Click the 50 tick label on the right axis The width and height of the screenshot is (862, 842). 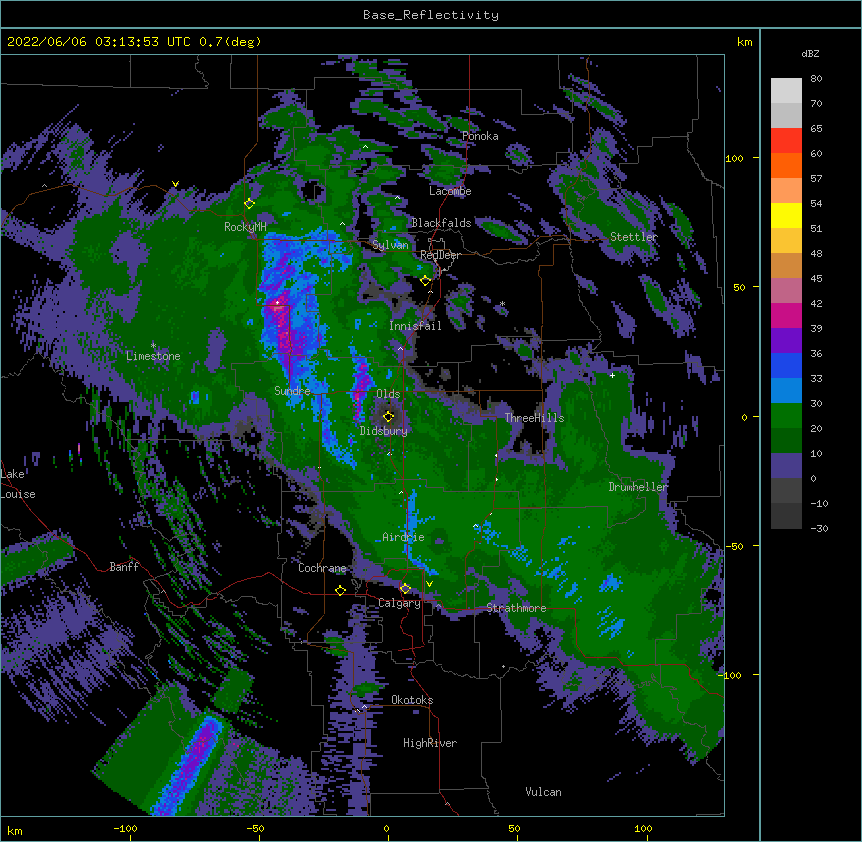[x=739, y=287]
